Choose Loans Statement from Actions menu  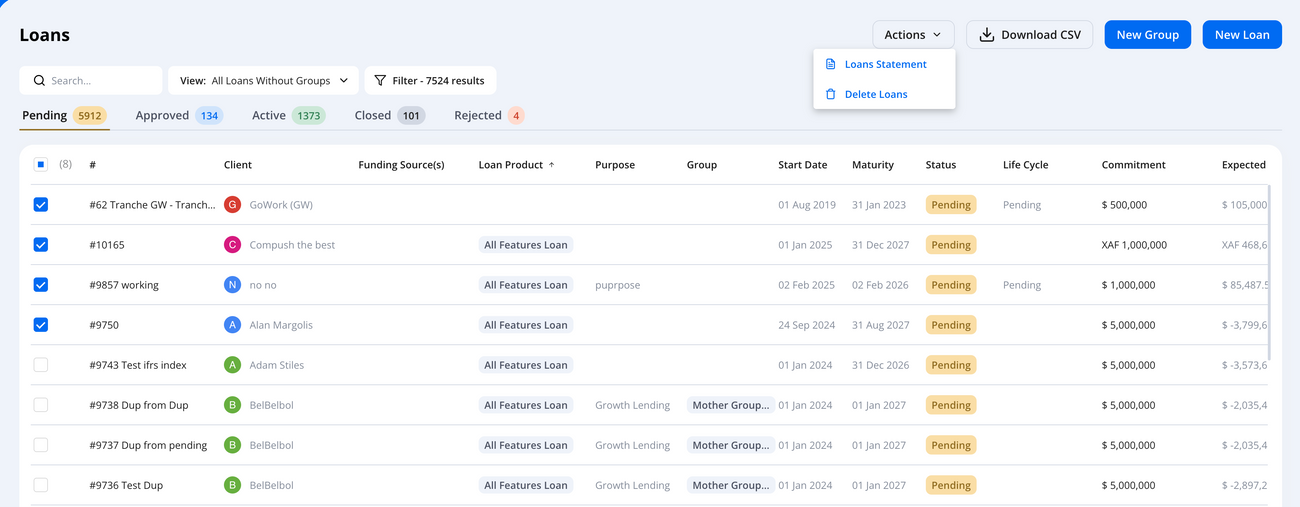point(885,64)
